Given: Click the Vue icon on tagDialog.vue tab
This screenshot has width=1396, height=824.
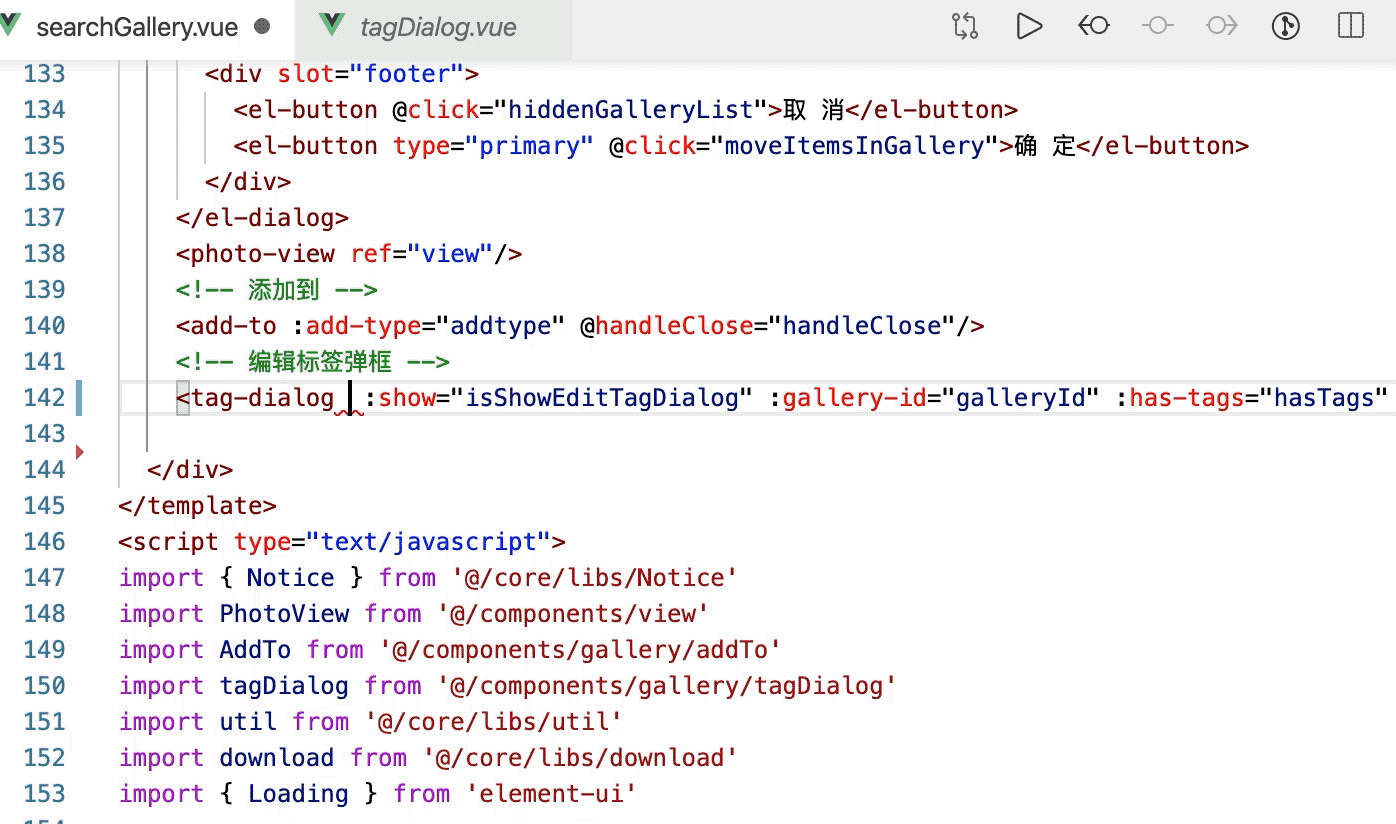Looking at the screenshot, I should pyautogui.click(x=331, y=27).
